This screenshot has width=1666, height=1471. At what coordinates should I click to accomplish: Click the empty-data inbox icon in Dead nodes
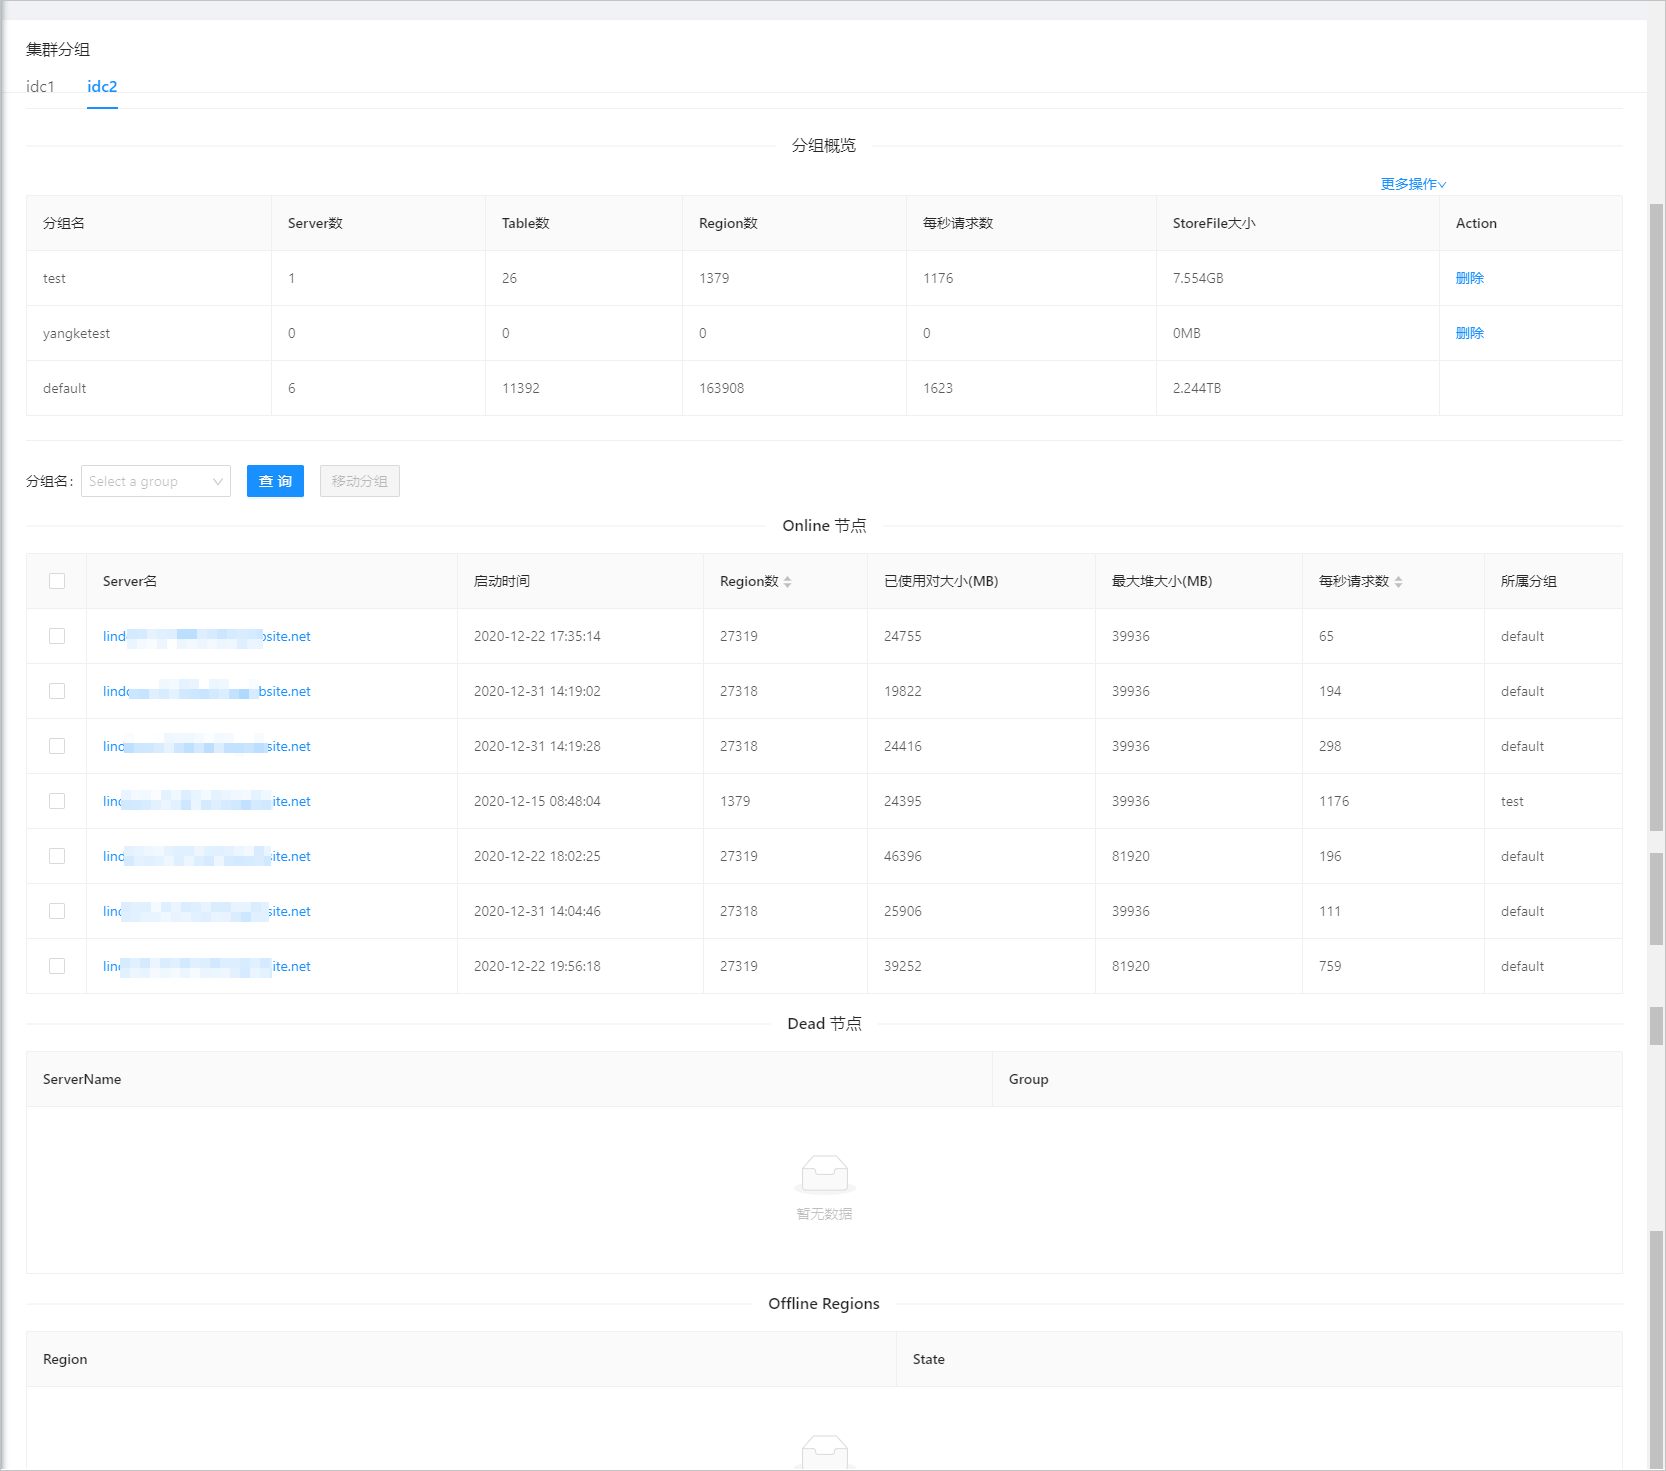[825, 1174]
